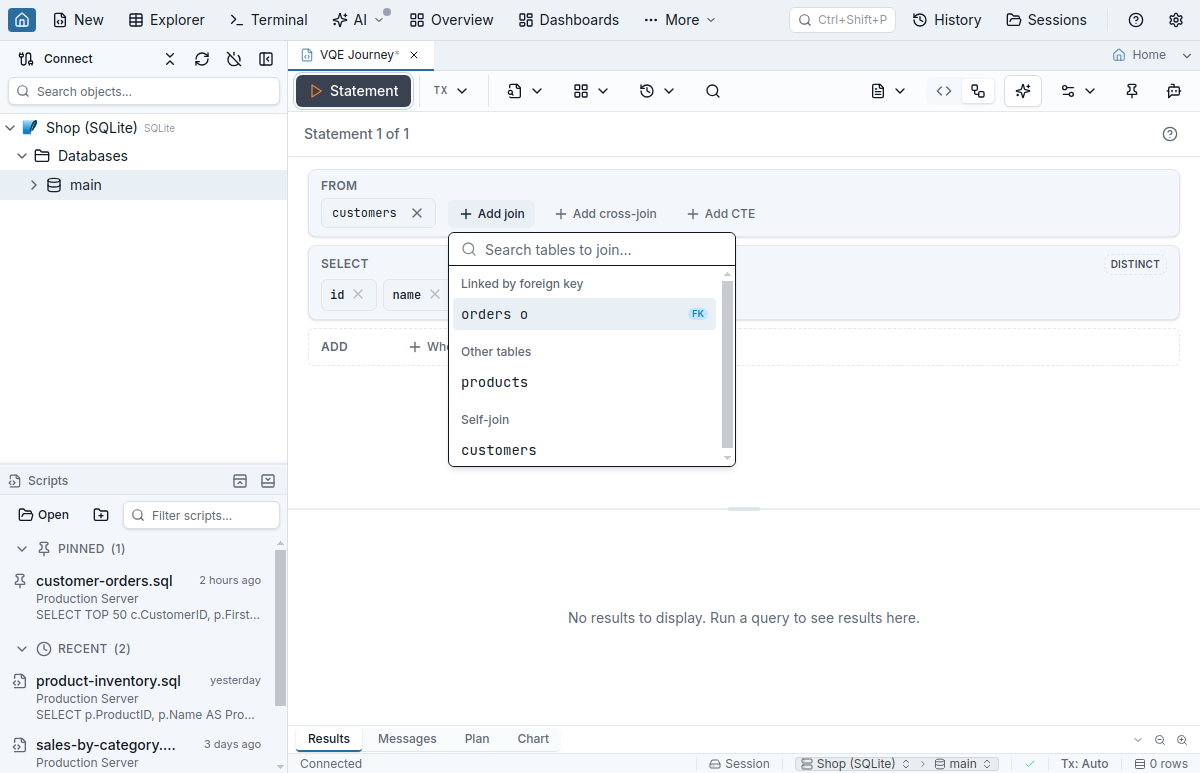Click the help question mark icon in top bar
Viewport: 1200px width, 773px height.
tap(1136, 20)
